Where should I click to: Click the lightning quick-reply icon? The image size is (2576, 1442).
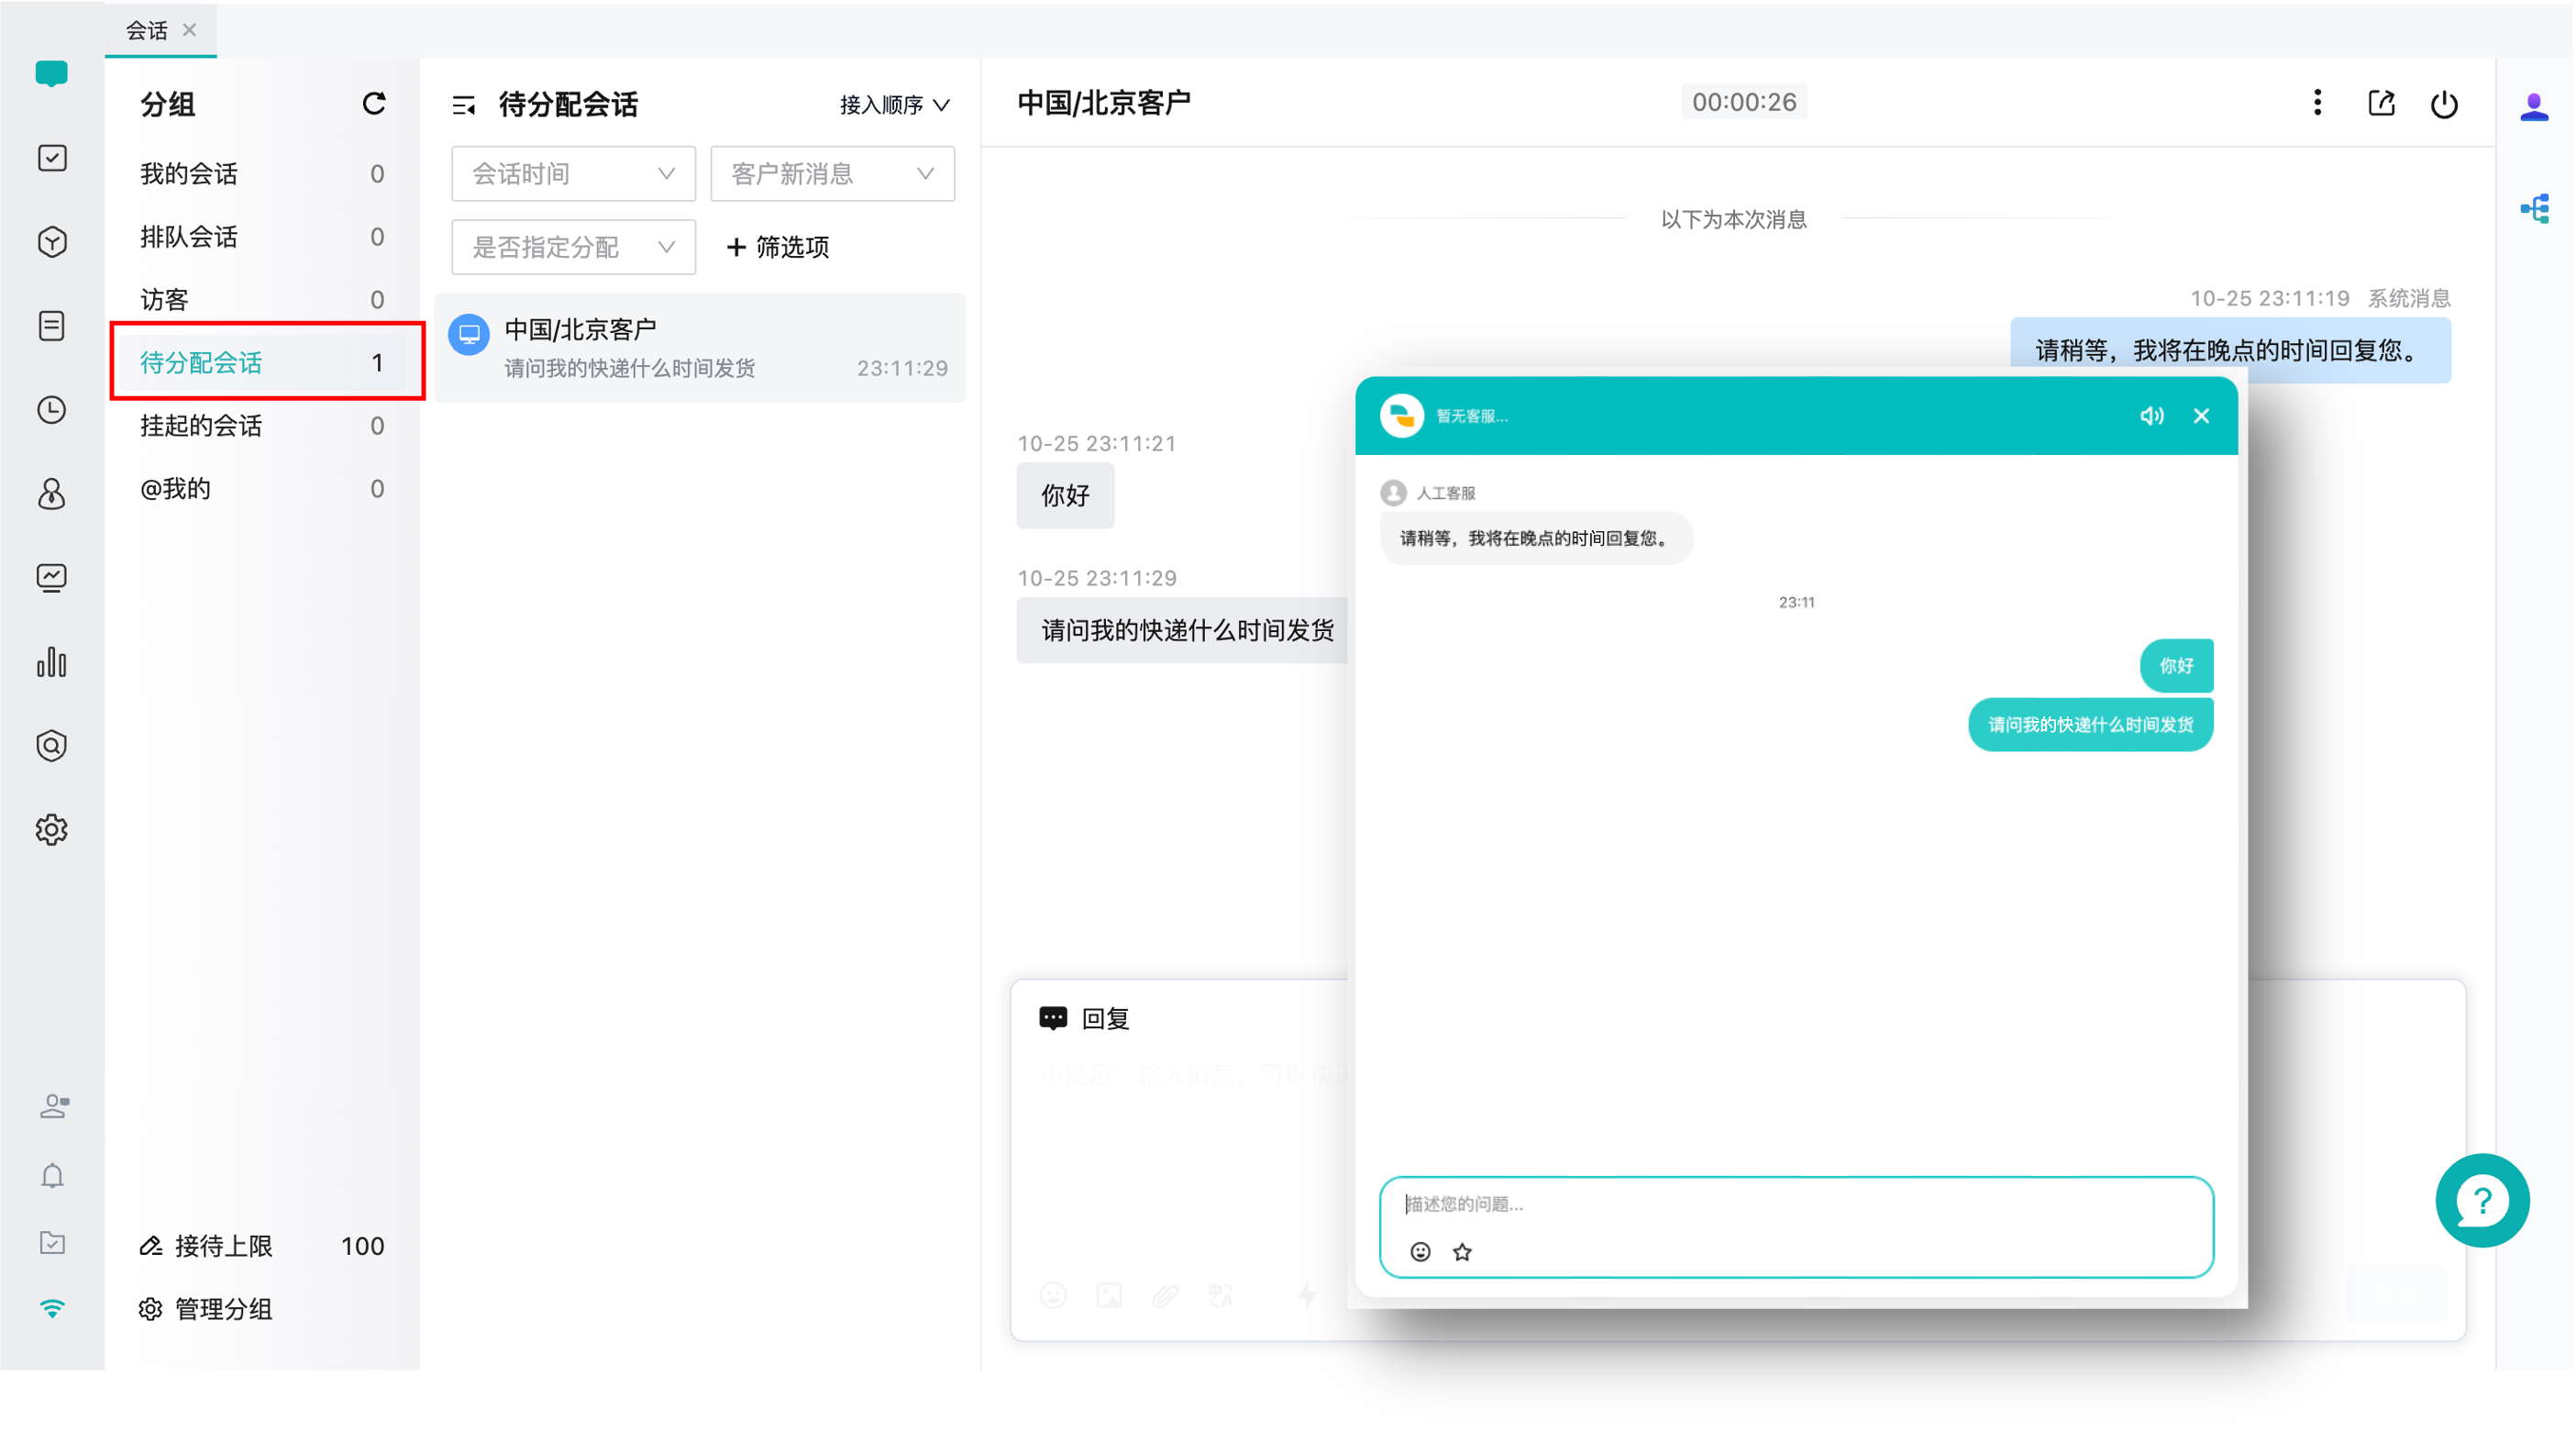(1307, 1295)
